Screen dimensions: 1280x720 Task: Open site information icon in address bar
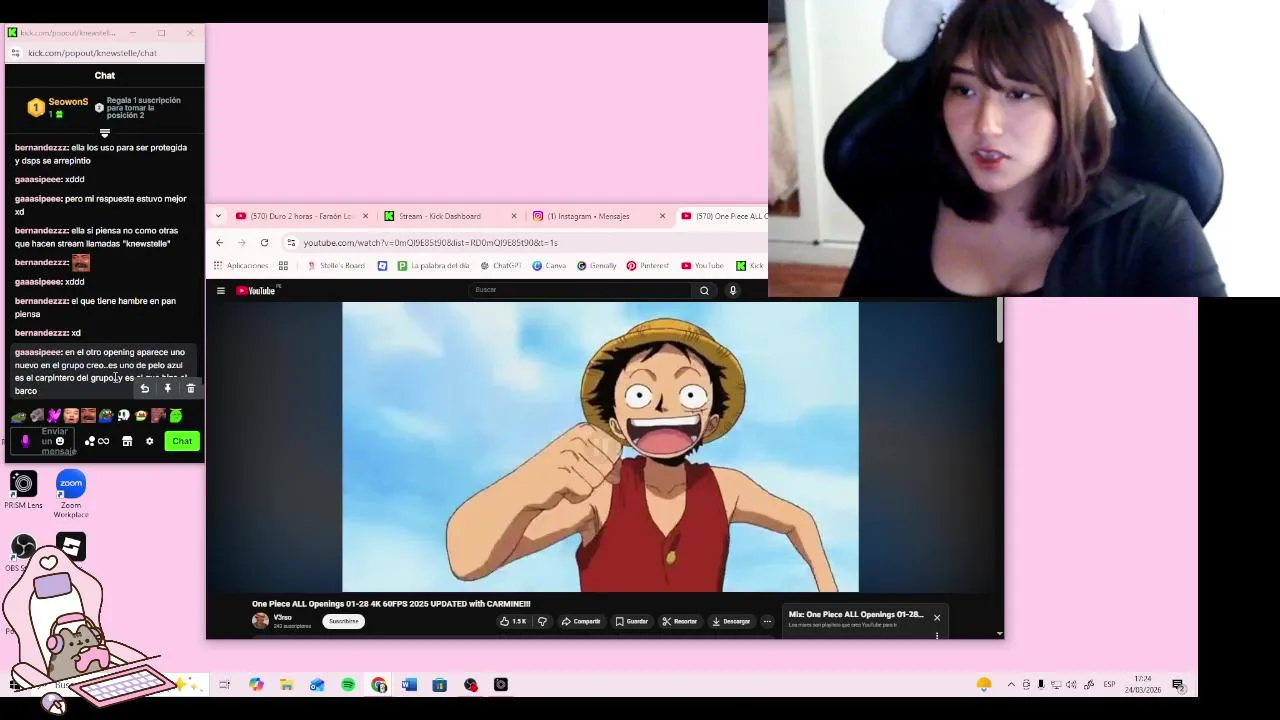pos(291,243)
